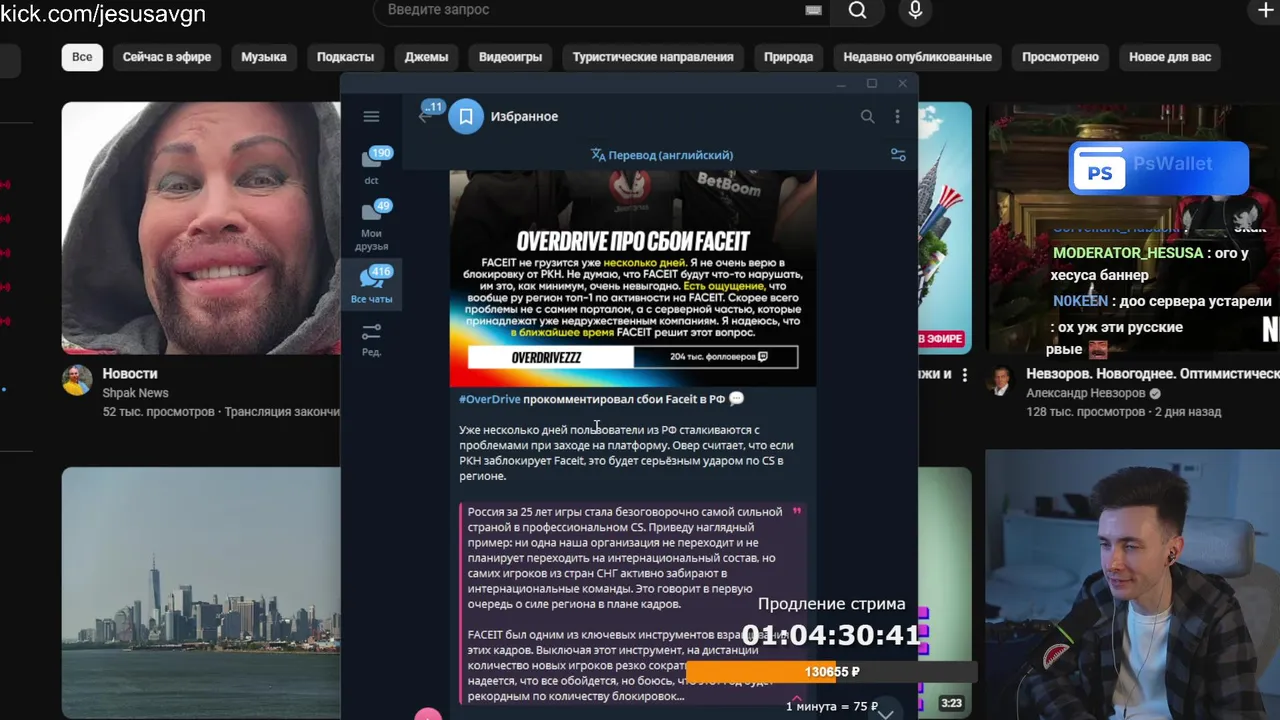The image size is (1280, 720).
Task: Edit folders with Ред. icon
Action: (371, 339)
